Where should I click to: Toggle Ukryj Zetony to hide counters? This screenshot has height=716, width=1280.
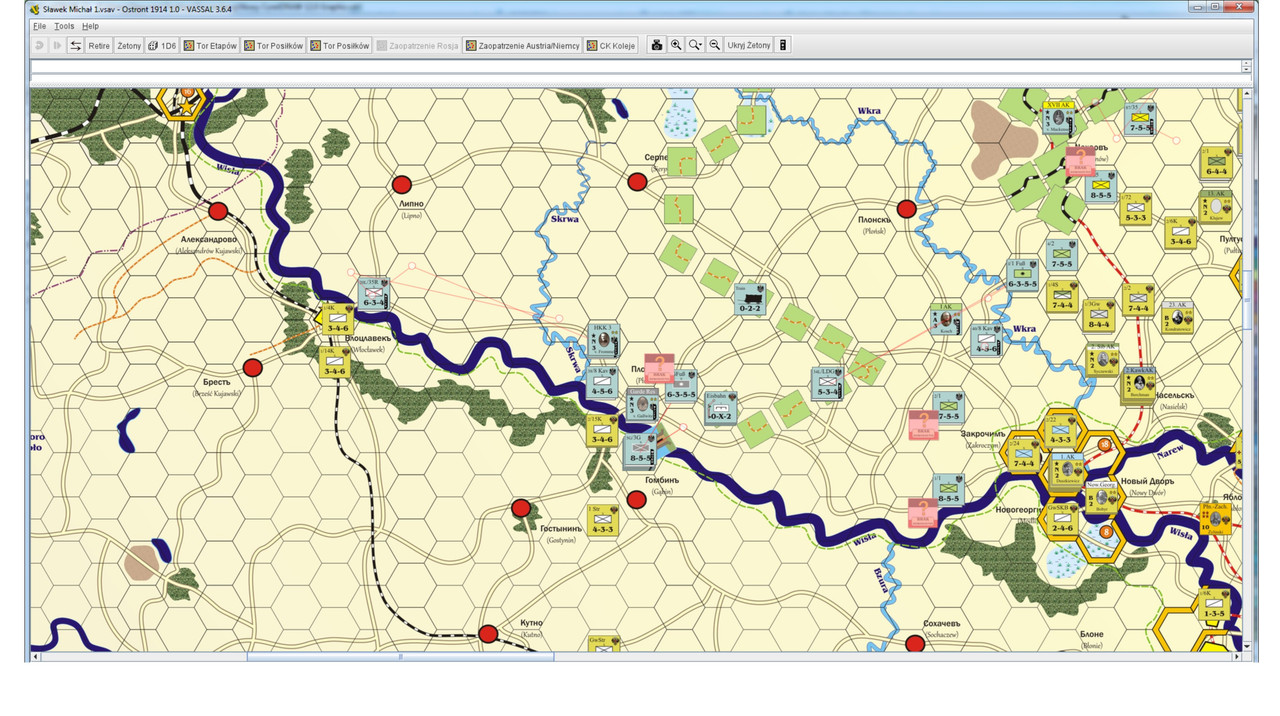click(749, 45)
